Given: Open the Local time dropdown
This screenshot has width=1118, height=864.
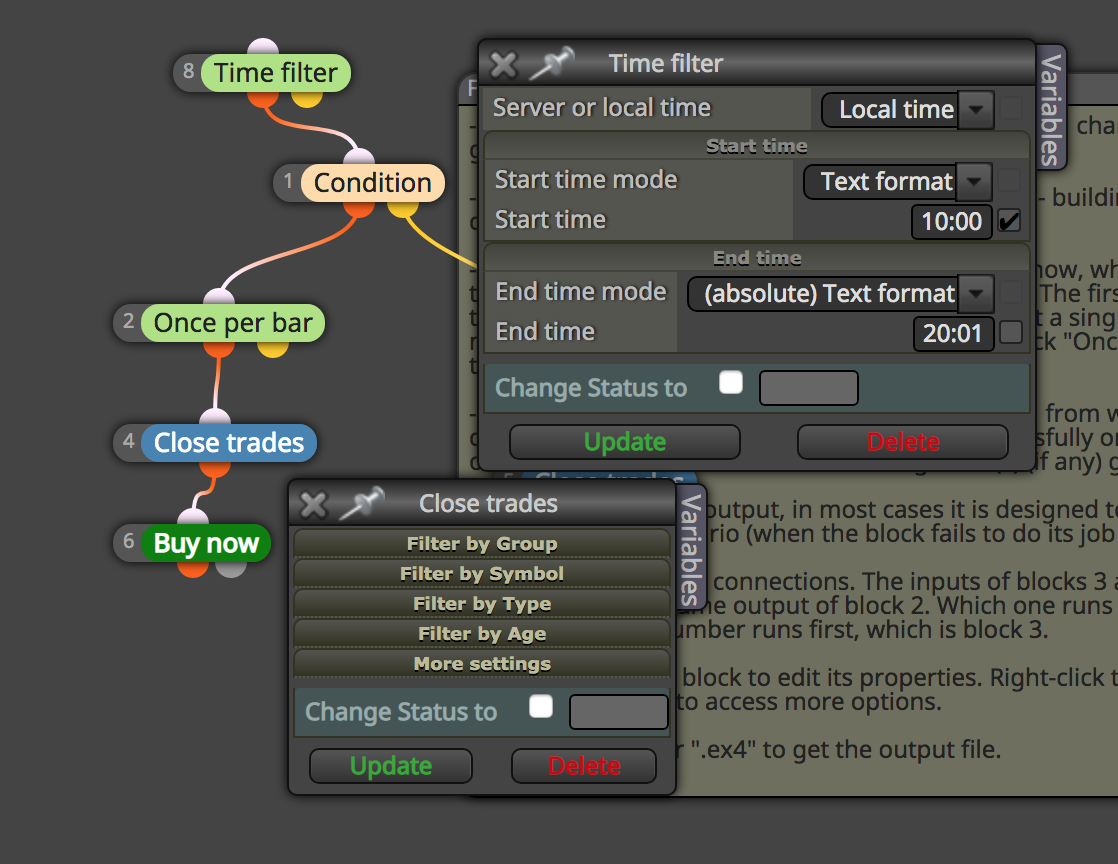Looking at the screenshot, I should (907, 110).
